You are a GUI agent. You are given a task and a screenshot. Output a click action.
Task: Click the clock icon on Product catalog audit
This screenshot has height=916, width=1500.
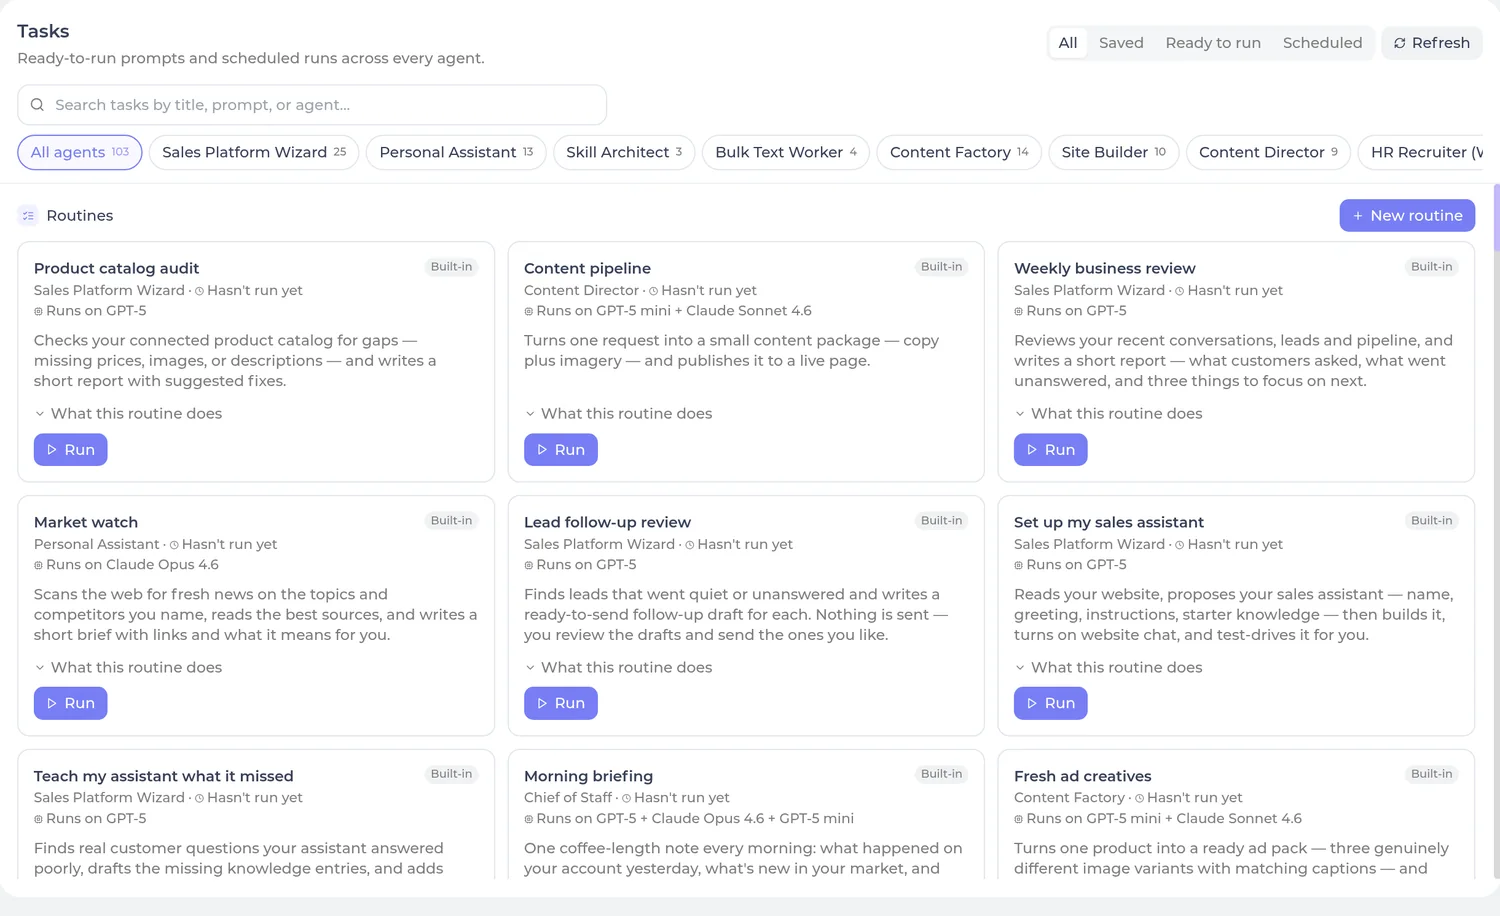[199, 291]
